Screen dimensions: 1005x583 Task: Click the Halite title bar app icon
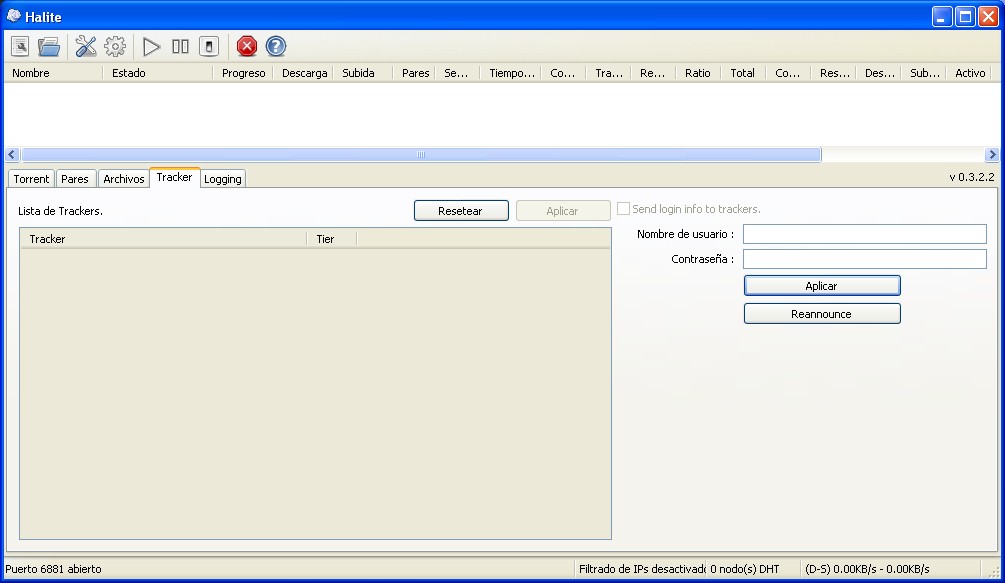13,15
